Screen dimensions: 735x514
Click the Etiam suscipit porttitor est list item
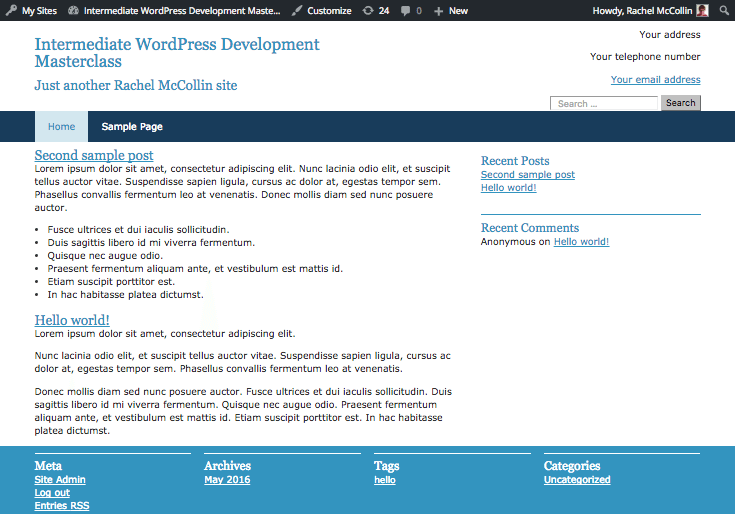tap(111, 282)
